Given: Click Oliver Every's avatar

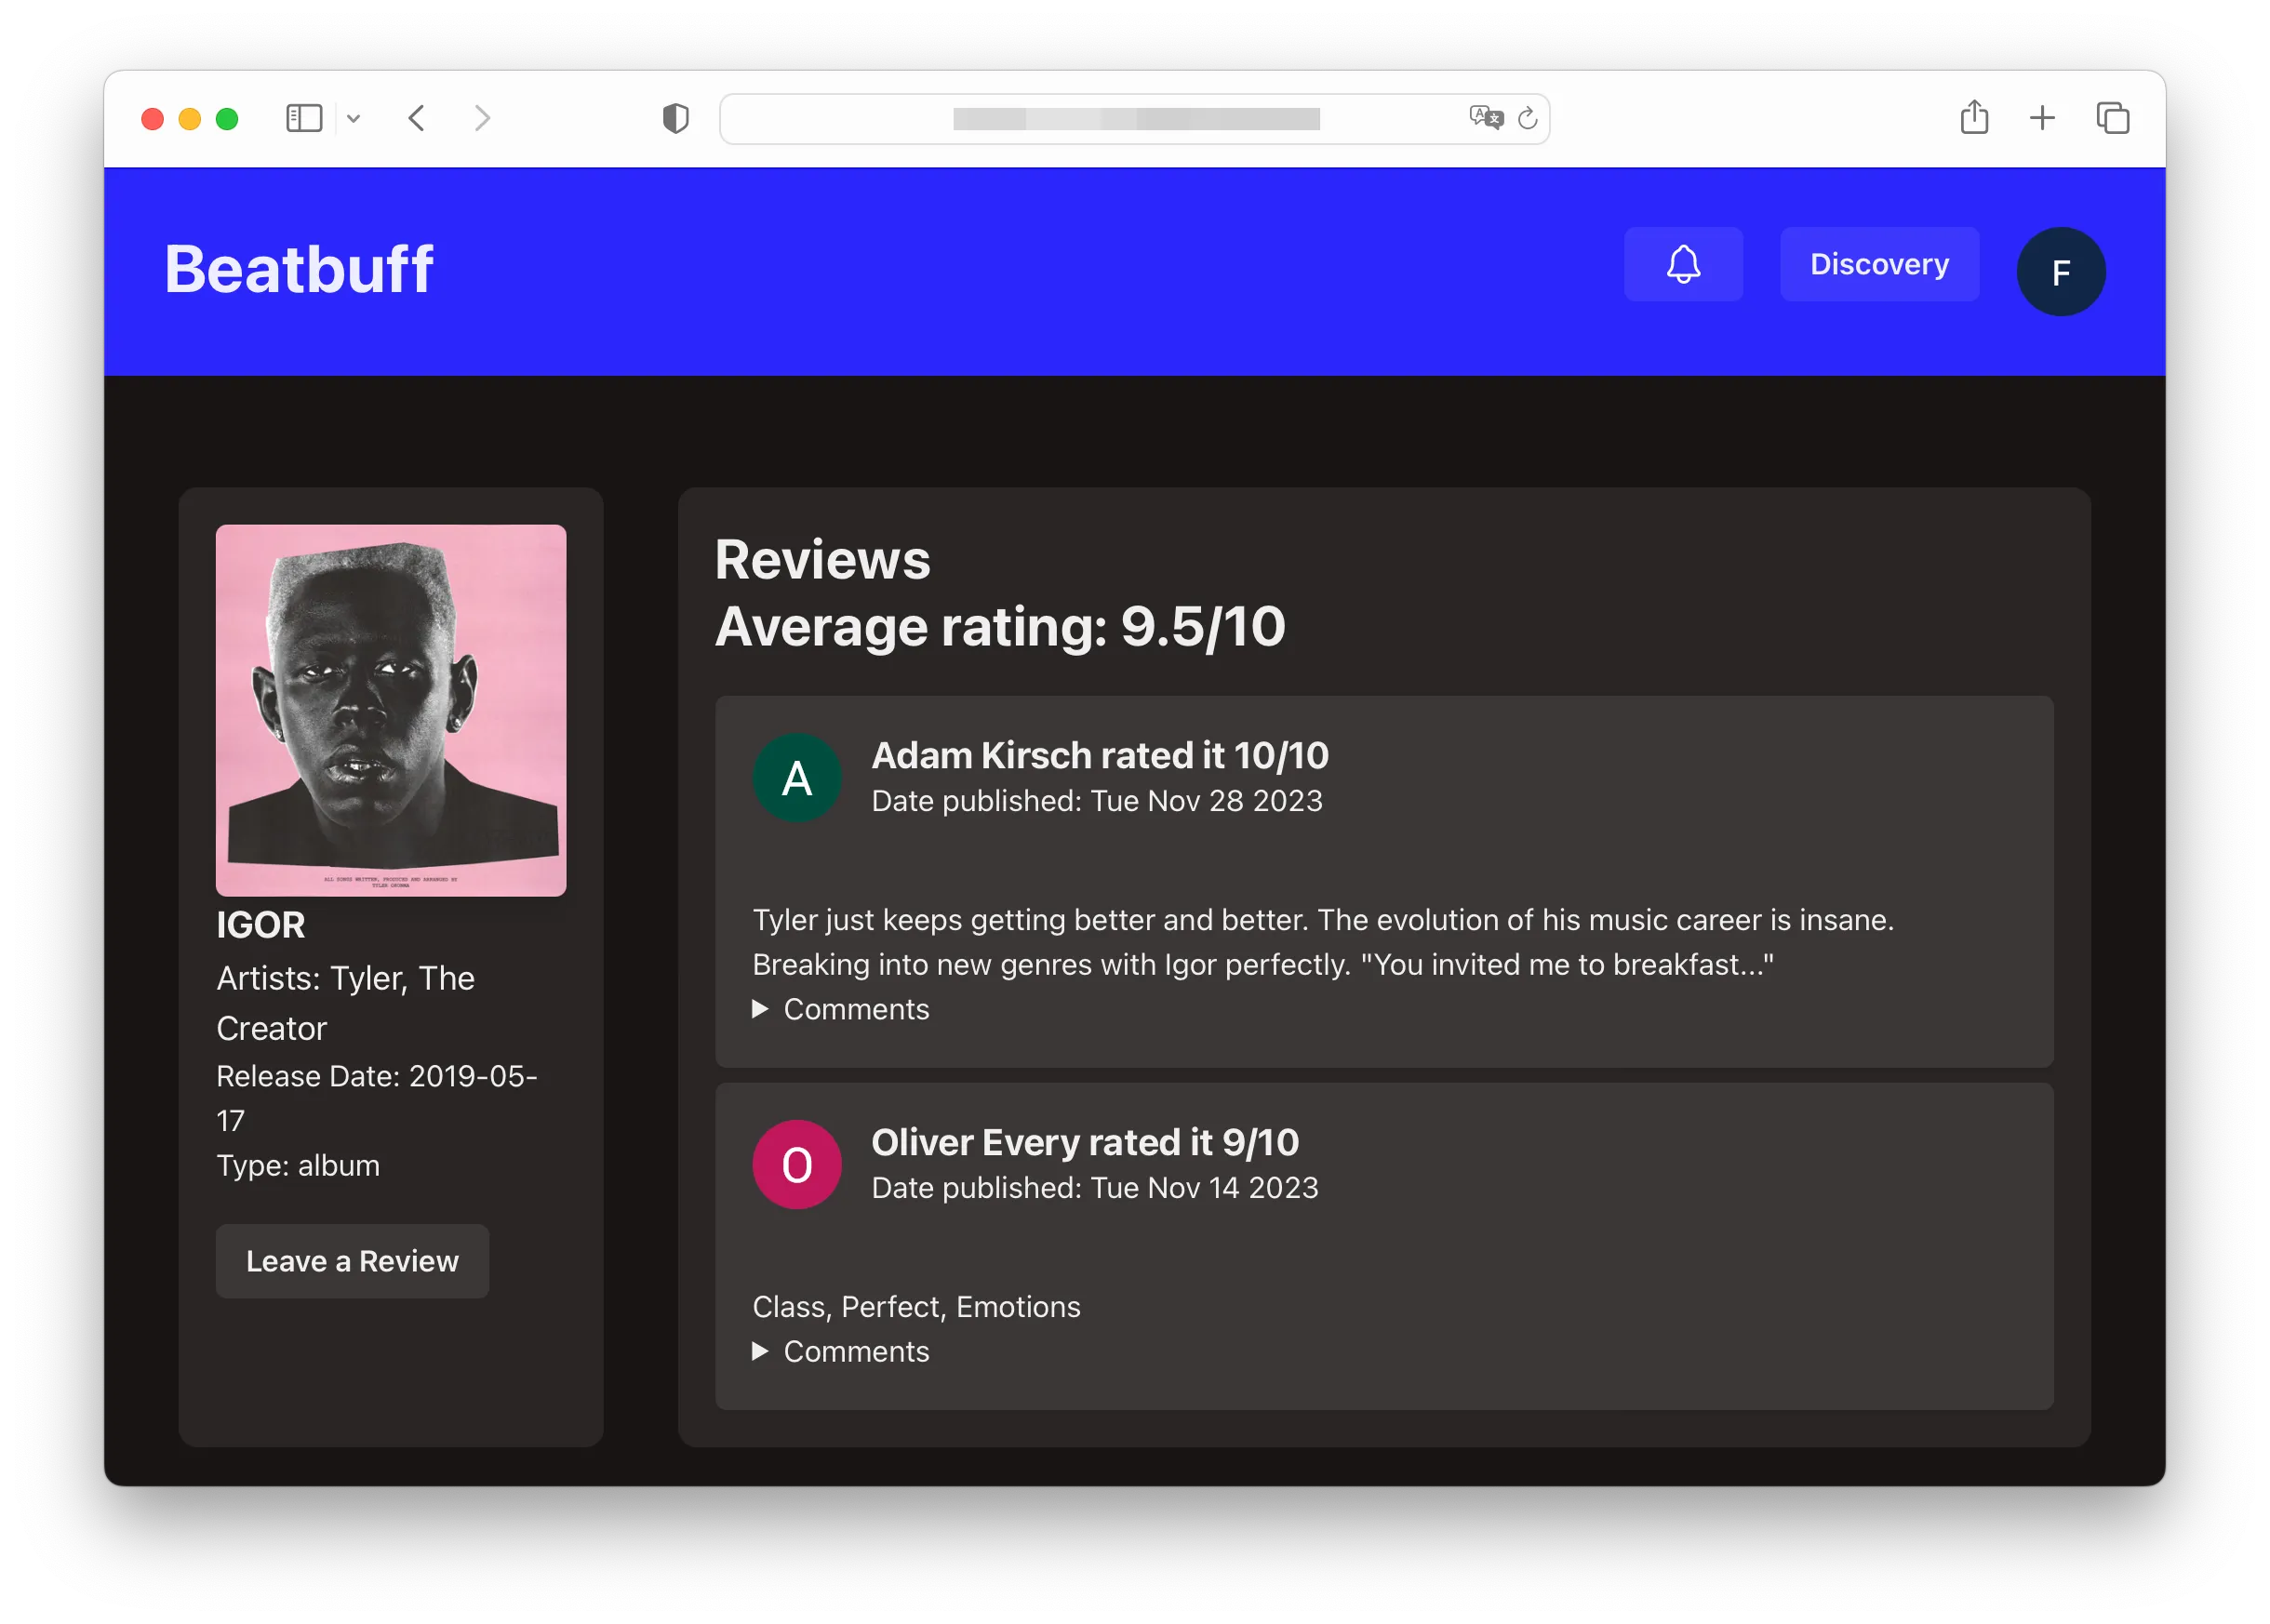Looking at the screenshot, I should click(796, 1164).
